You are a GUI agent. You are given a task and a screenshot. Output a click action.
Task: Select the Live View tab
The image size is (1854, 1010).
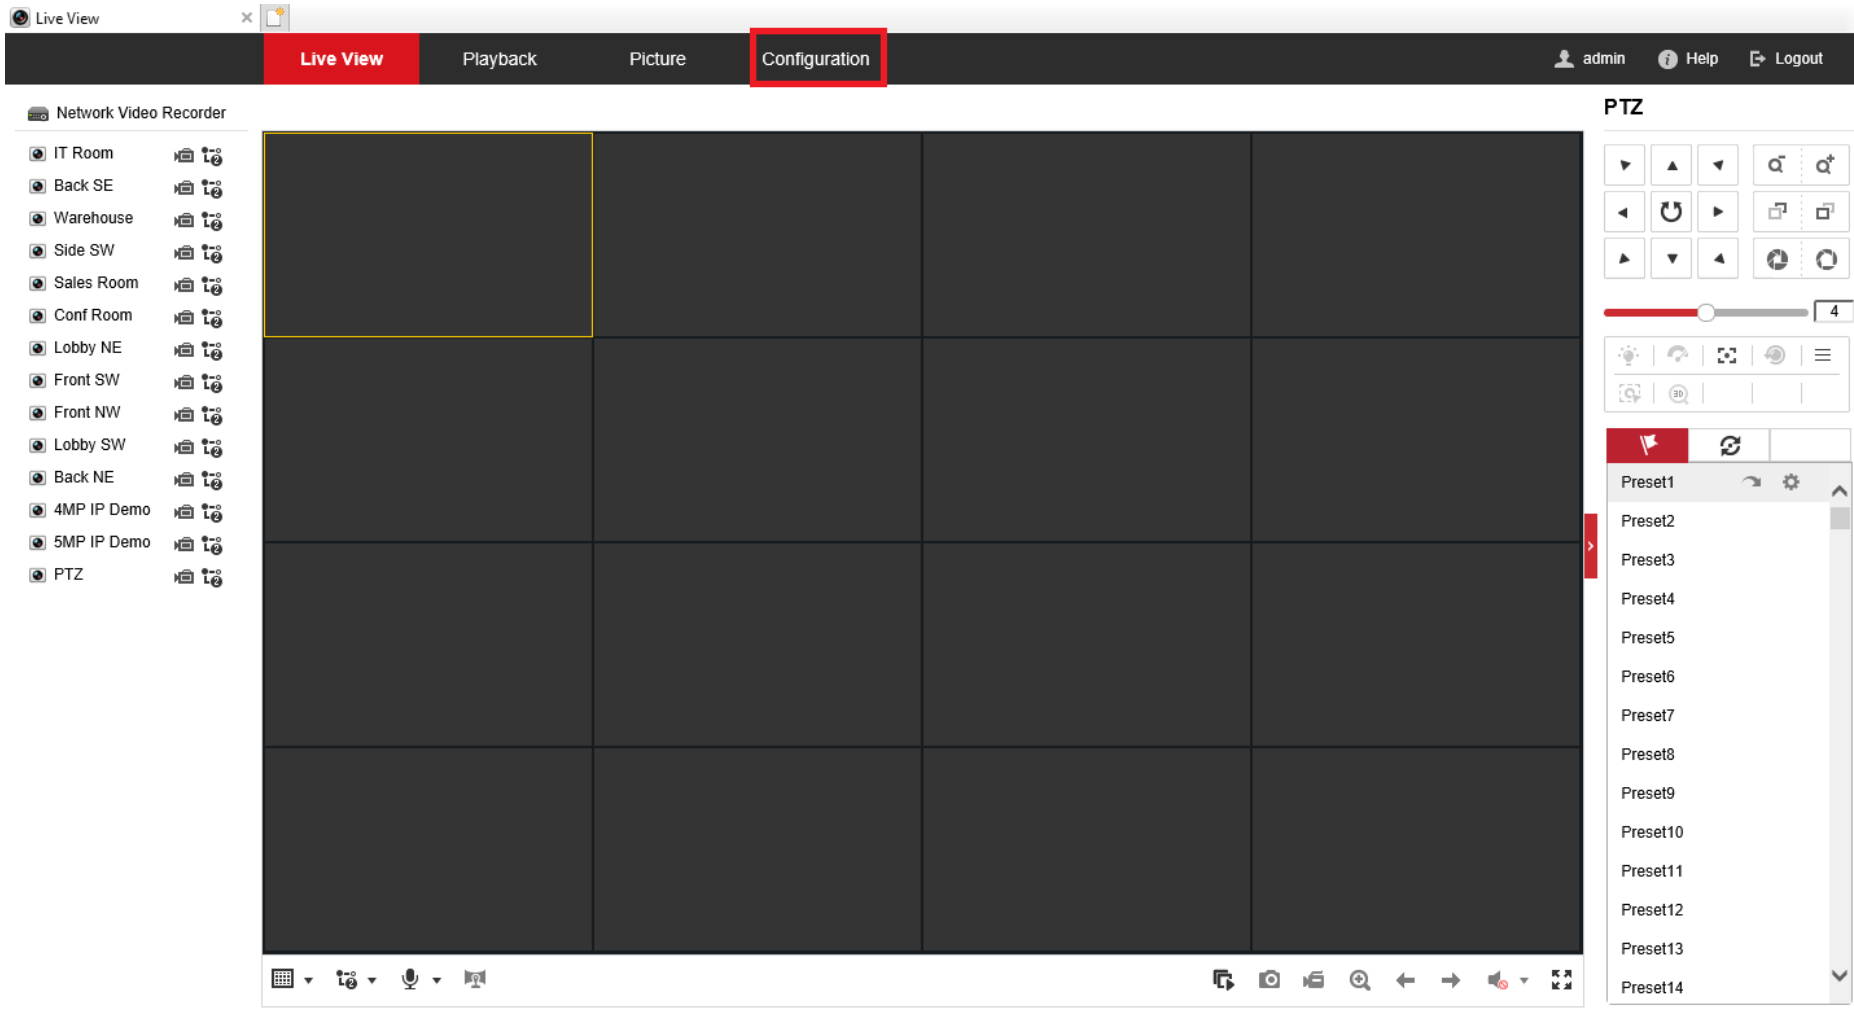[341, 59]
